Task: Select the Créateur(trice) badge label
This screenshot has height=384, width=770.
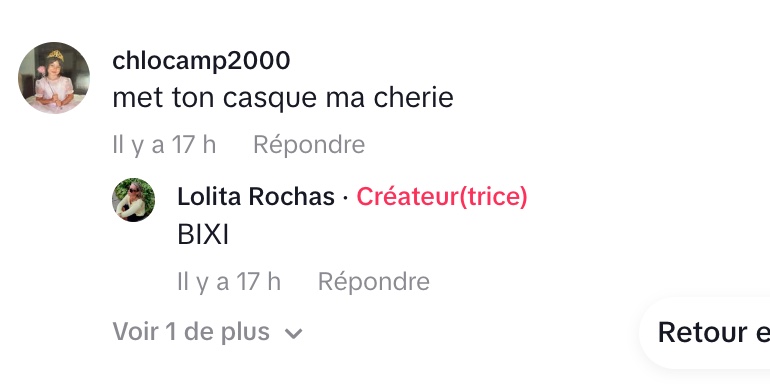Action: point(441,197)
